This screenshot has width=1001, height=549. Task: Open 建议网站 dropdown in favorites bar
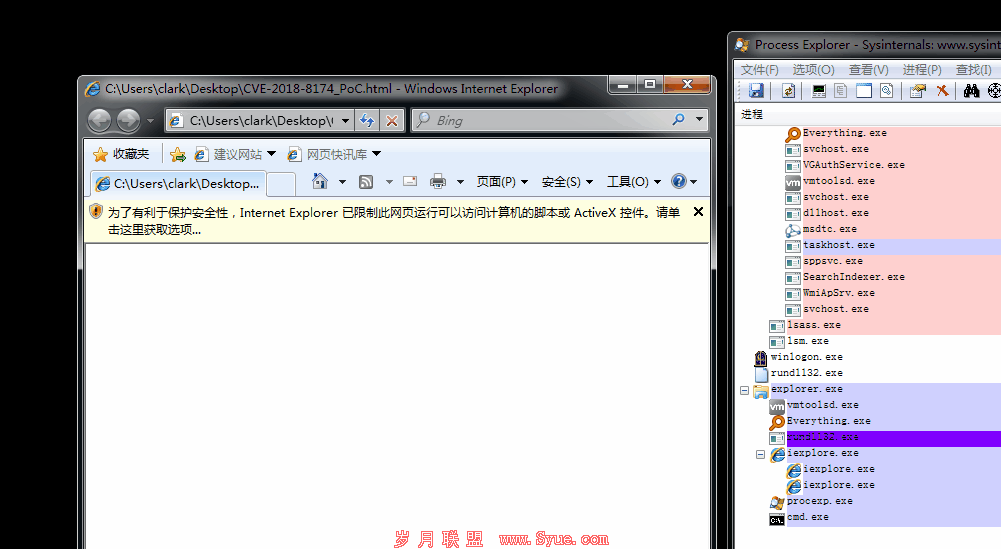tap(271, 154)
